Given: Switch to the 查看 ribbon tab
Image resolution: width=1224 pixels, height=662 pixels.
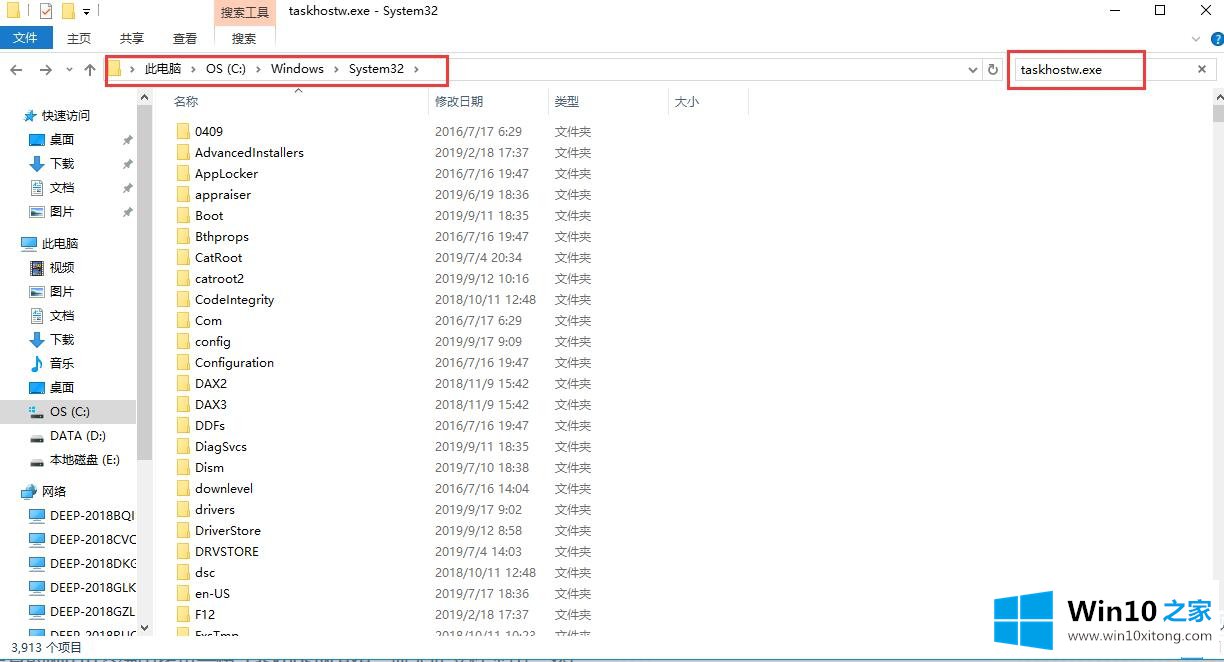Looking at the screenshot, I should (x=185, y=38).
